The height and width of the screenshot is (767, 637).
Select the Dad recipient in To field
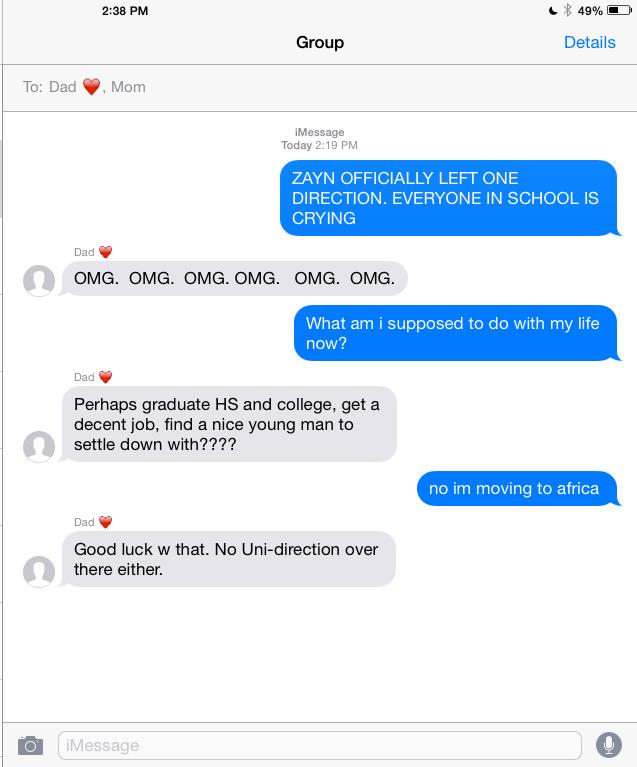[63, 87]
